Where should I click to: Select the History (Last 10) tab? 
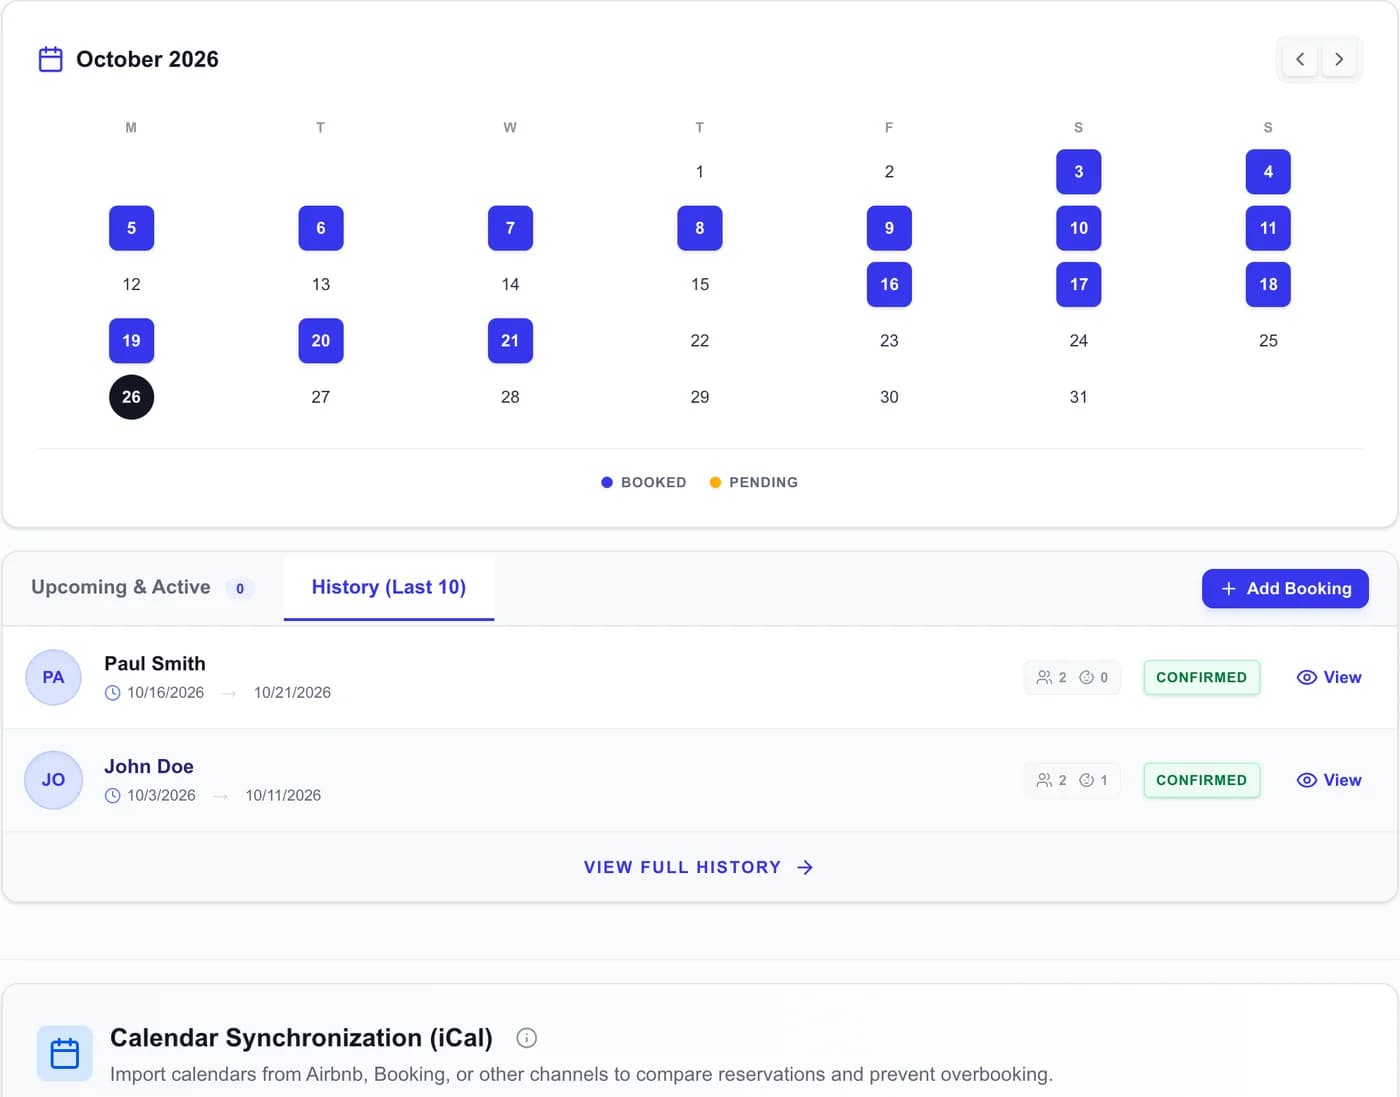tap(389, 588)
